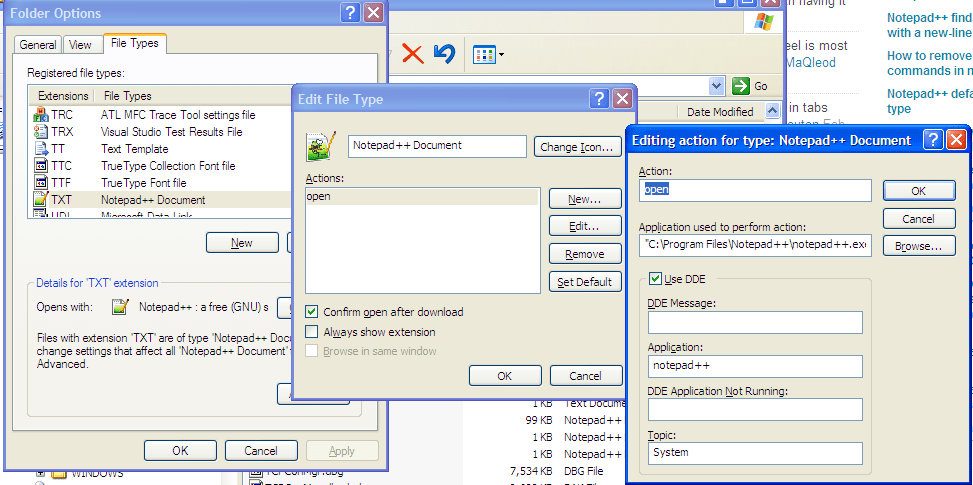Click the File Types column header
Viewport: 973px width, 485px height.
click(x=127, y=96)
